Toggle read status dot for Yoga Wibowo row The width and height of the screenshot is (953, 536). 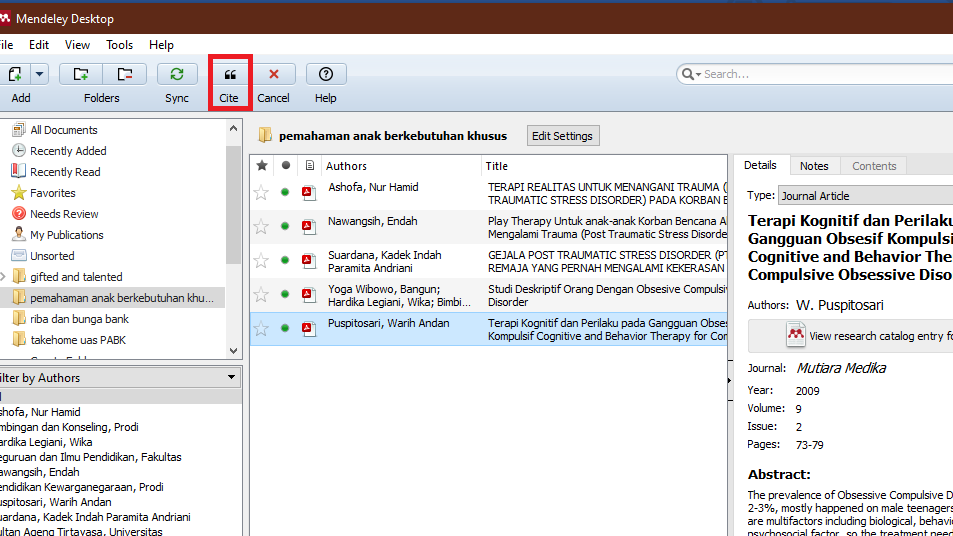coord(285,294)
